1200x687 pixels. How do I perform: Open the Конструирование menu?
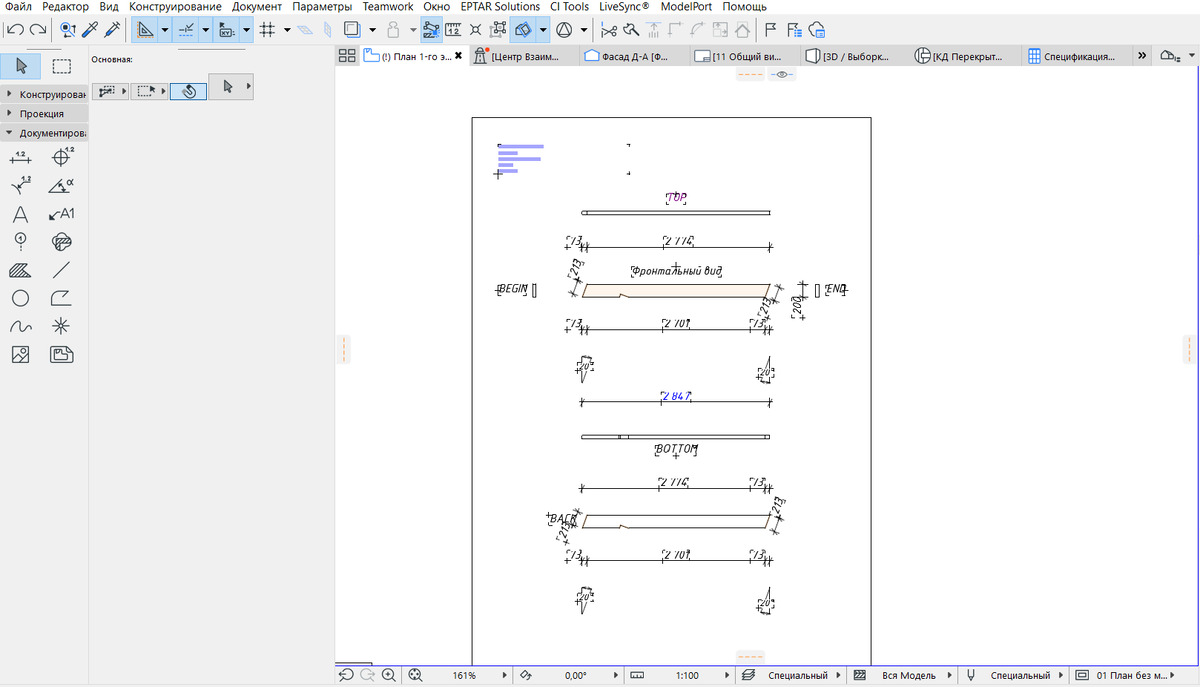coord(175,7)
